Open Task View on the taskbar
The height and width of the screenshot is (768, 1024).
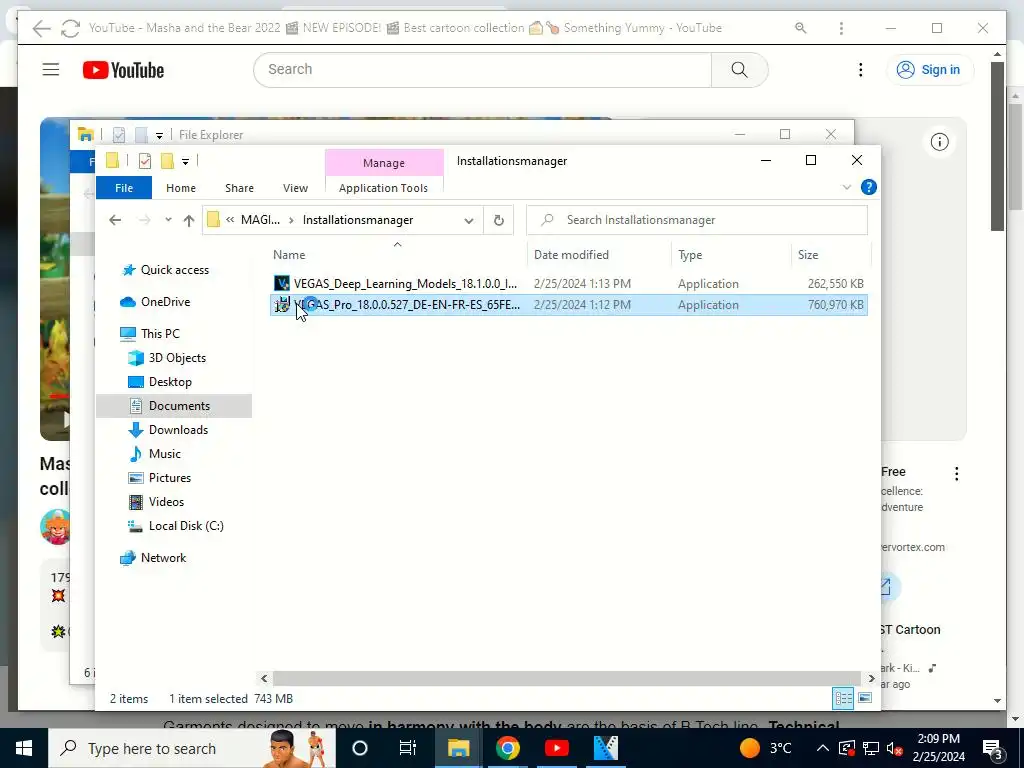(x=408, y=748)
